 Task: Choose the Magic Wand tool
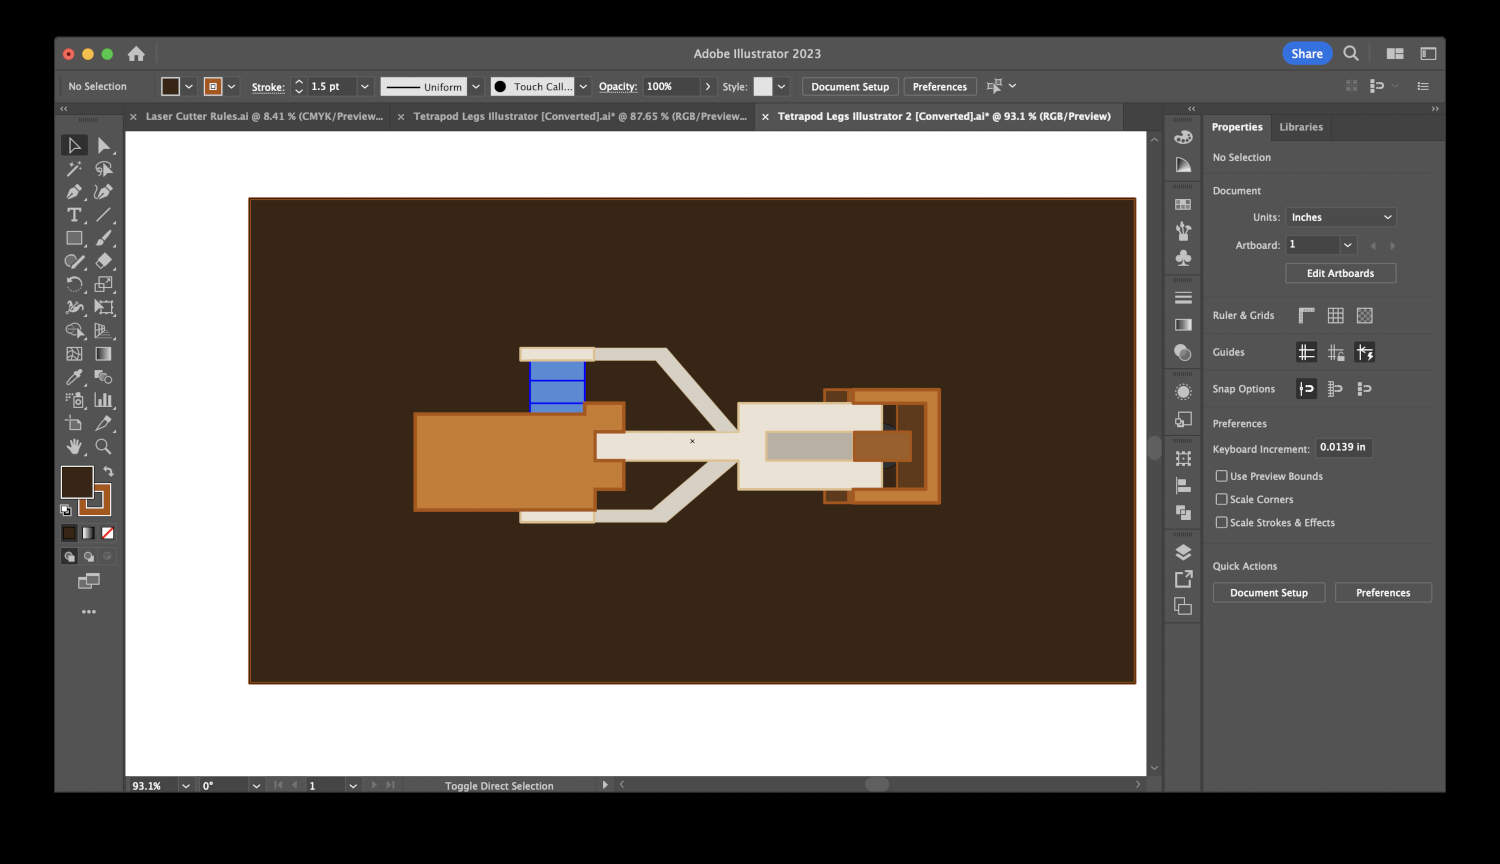[74, 169]
